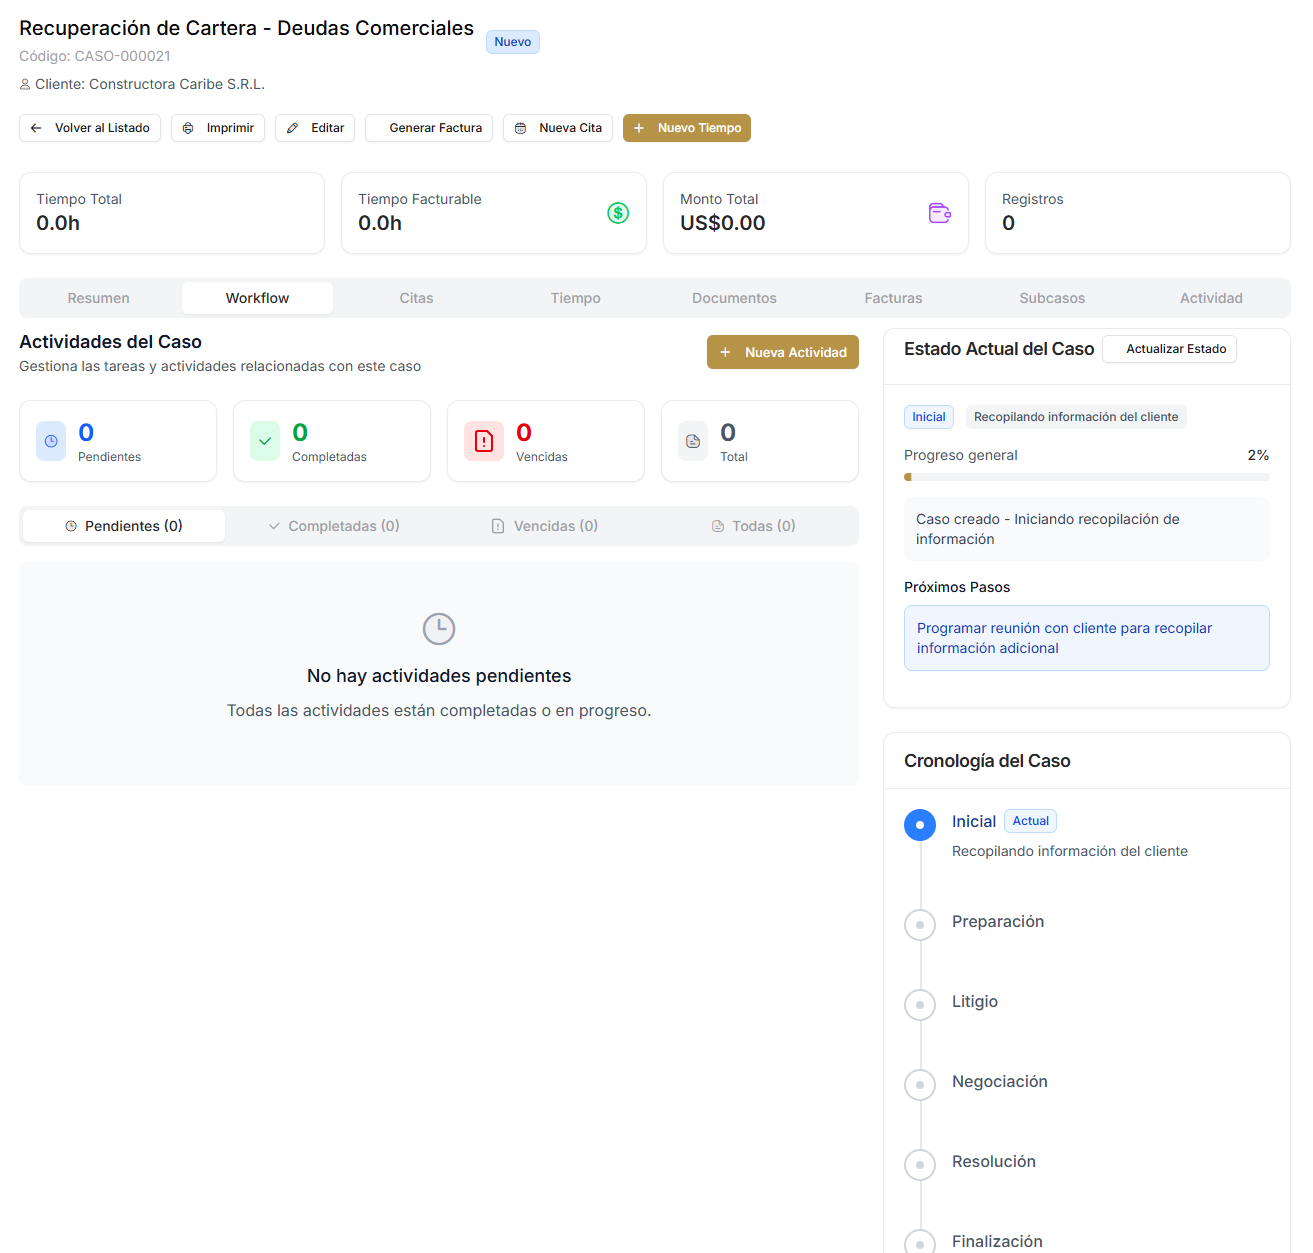Show the Completadas (0) activities filter

[x=334, y=526]
